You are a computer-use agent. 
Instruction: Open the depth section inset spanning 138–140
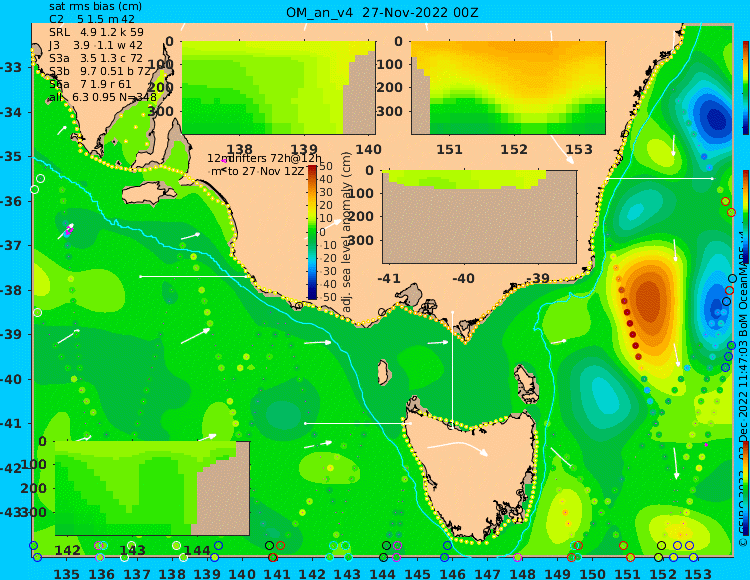(278, 88)
